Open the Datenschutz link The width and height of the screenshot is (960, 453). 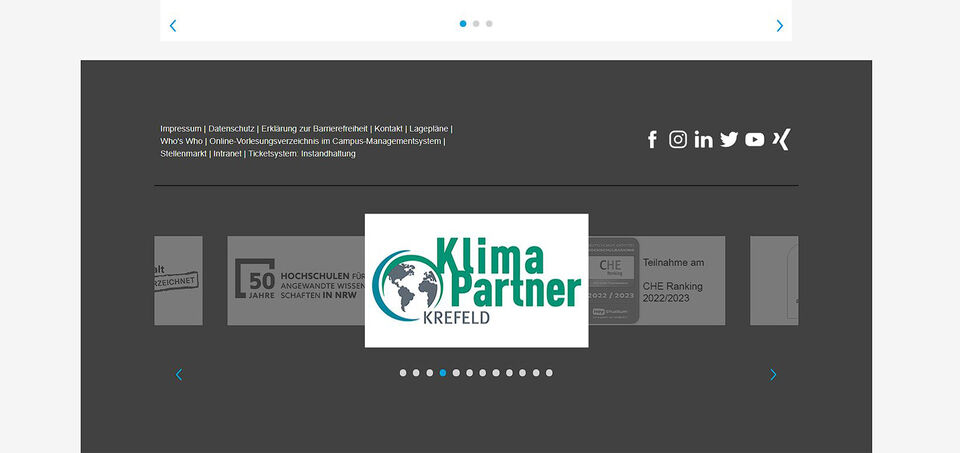[x=231, y=129]
